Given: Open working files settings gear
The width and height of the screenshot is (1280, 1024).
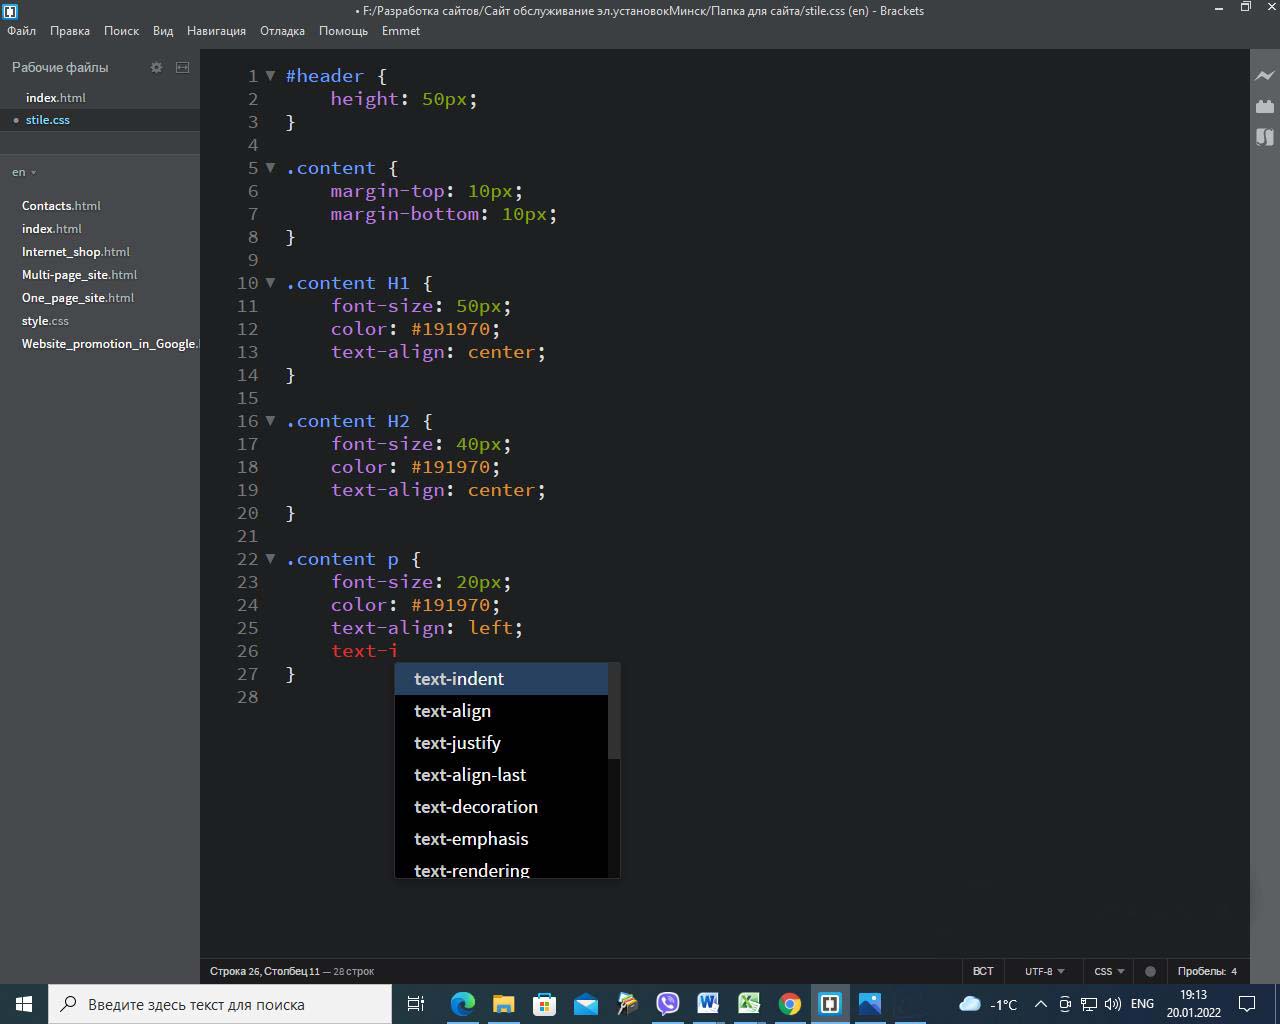Looking at the screenshot, I should [x=156, y=67].
